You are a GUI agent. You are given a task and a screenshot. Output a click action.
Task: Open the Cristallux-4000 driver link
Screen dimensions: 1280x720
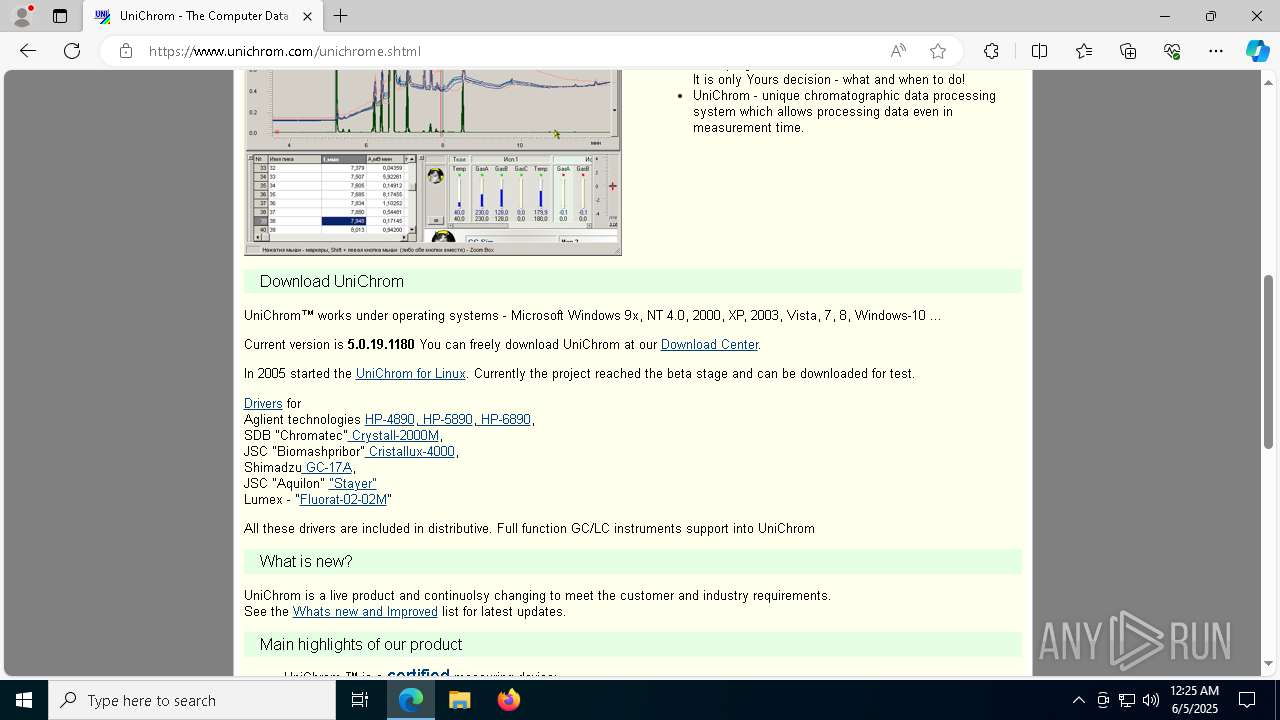point(411,452)
